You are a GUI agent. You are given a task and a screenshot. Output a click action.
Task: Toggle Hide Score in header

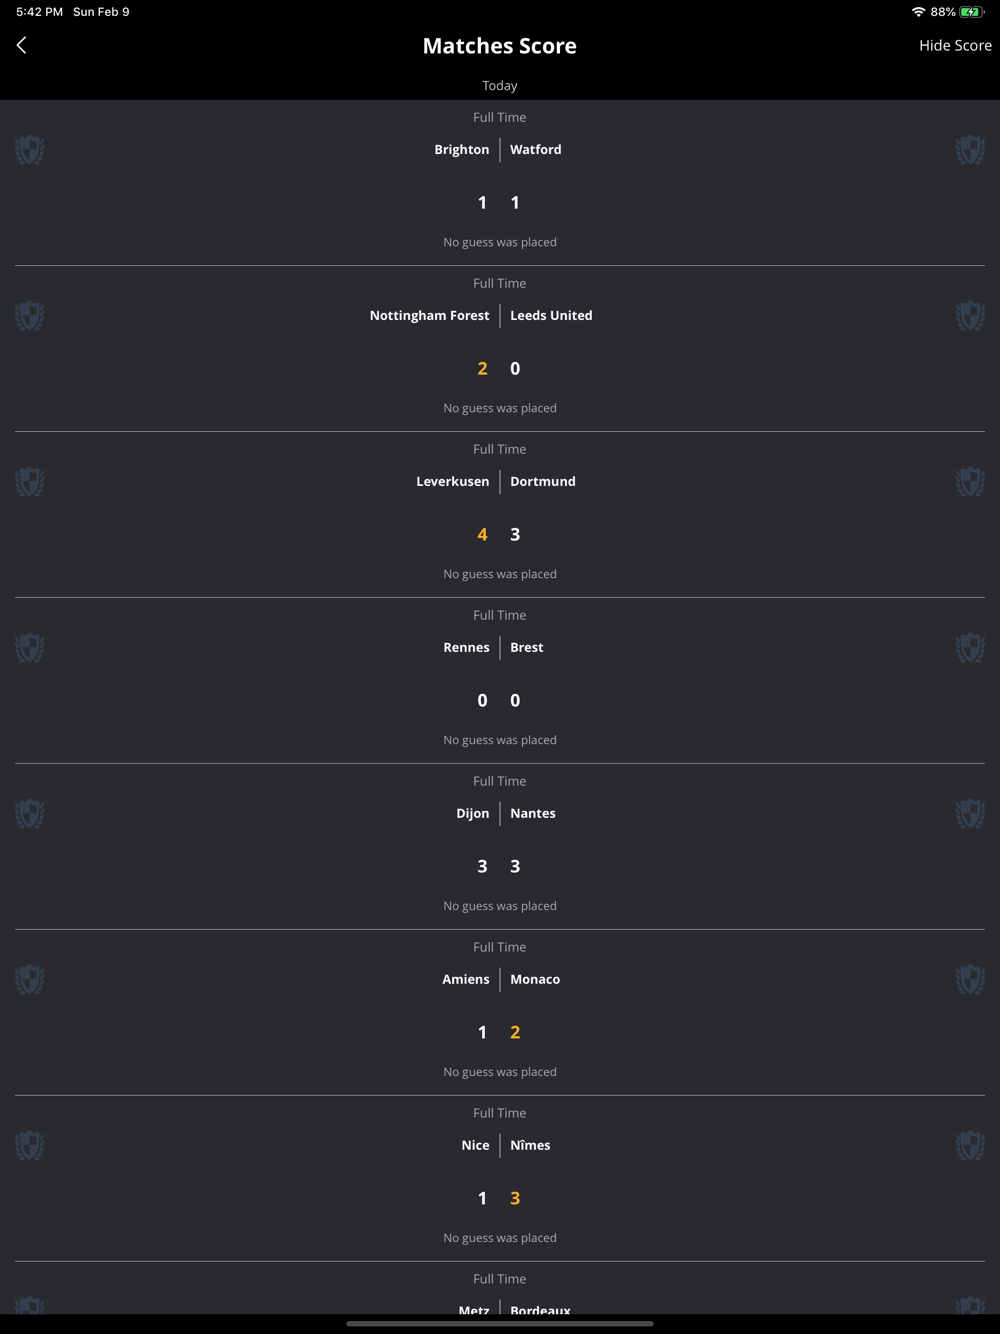pos(955,45)
